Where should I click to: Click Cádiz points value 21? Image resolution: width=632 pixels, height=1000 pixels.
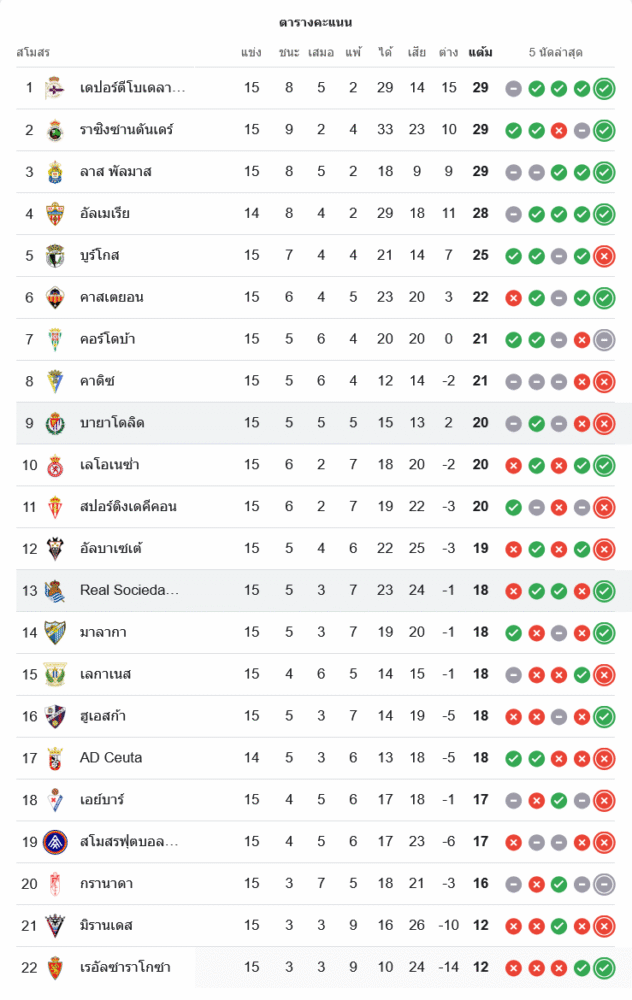click(x=480, y=381)
